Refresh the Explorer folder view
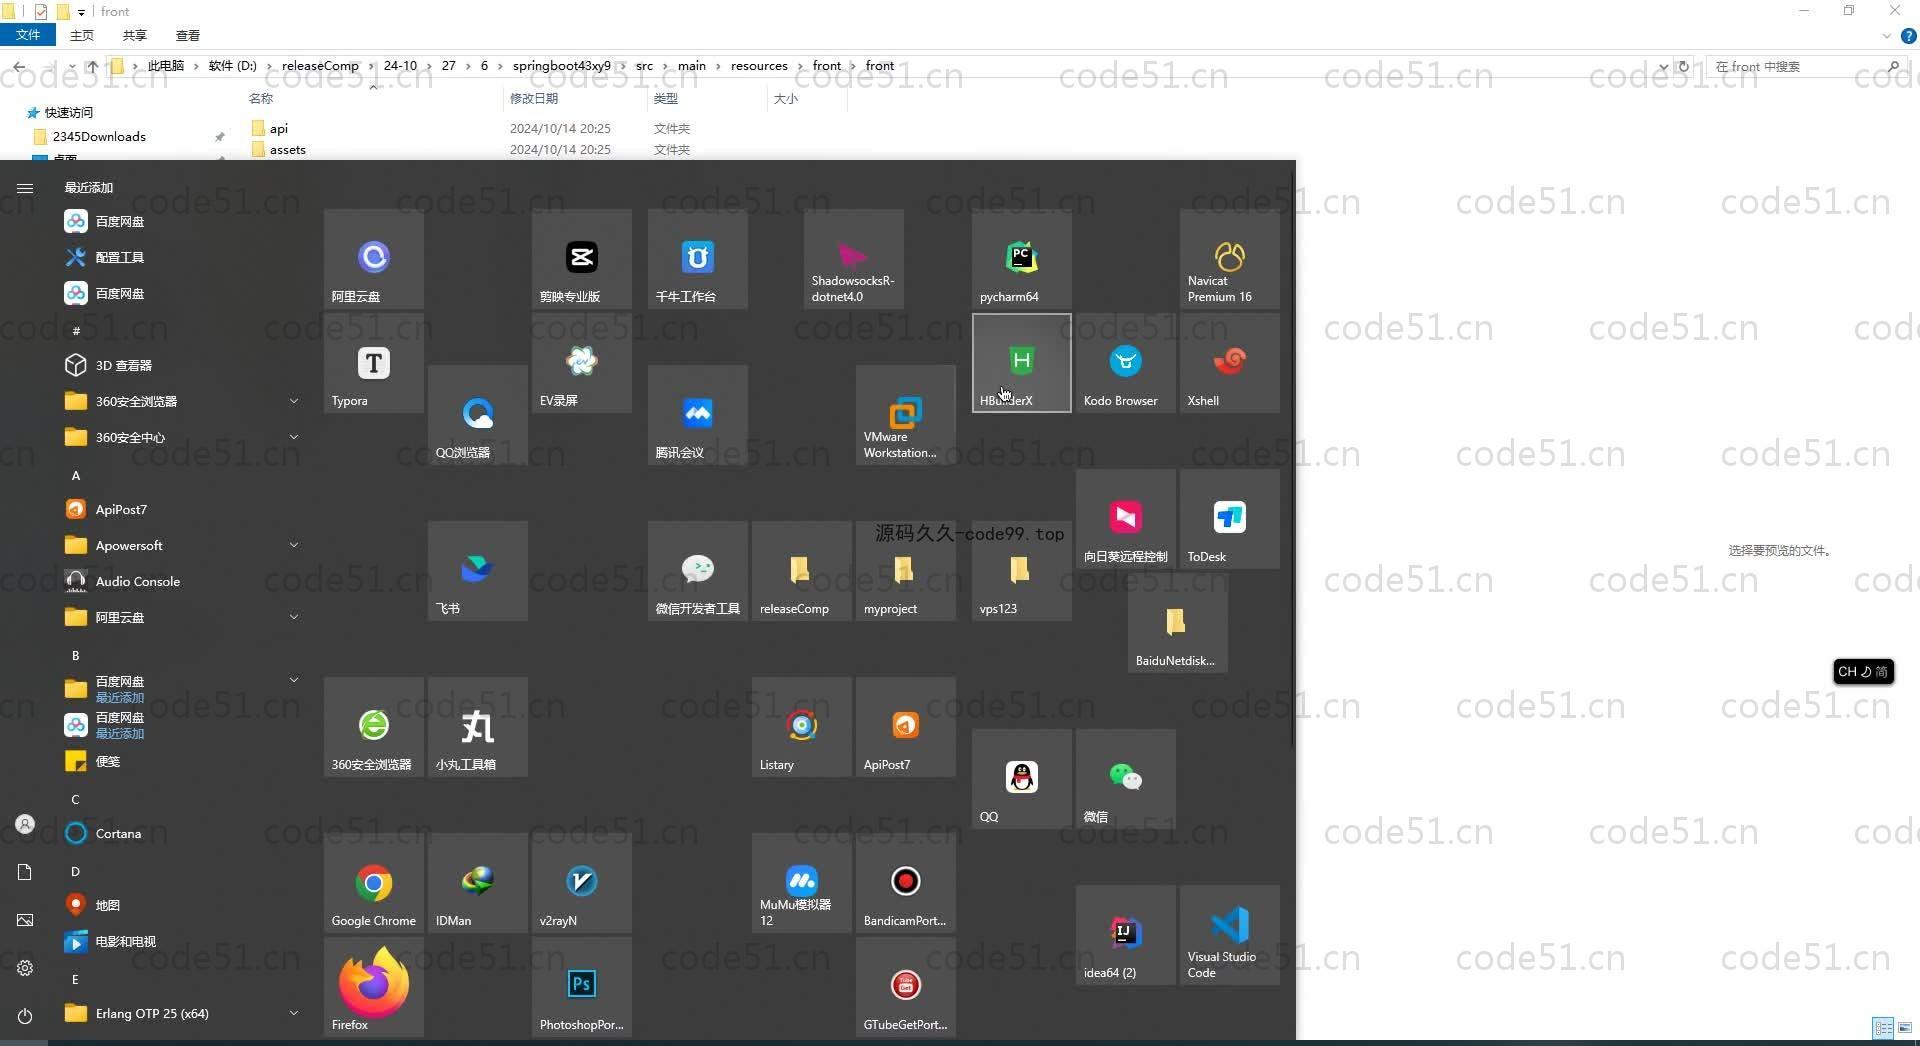This screenshot has height=1046, width=1920. coord(1684,67)
